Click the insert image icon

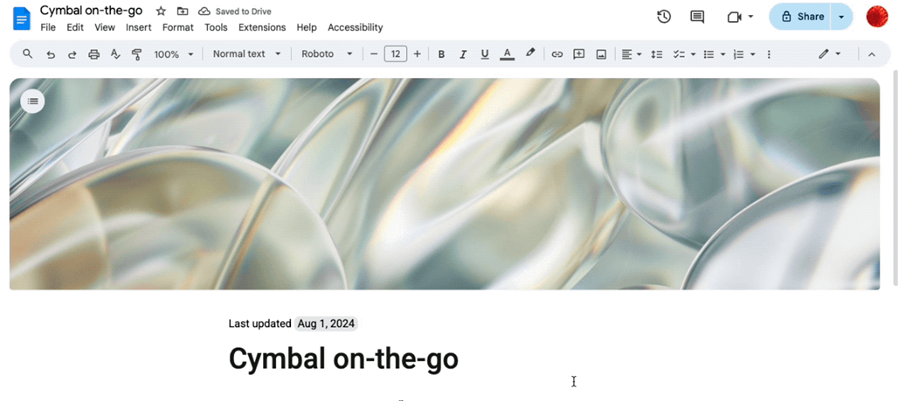pyautogui.click(x=601, y=54)
